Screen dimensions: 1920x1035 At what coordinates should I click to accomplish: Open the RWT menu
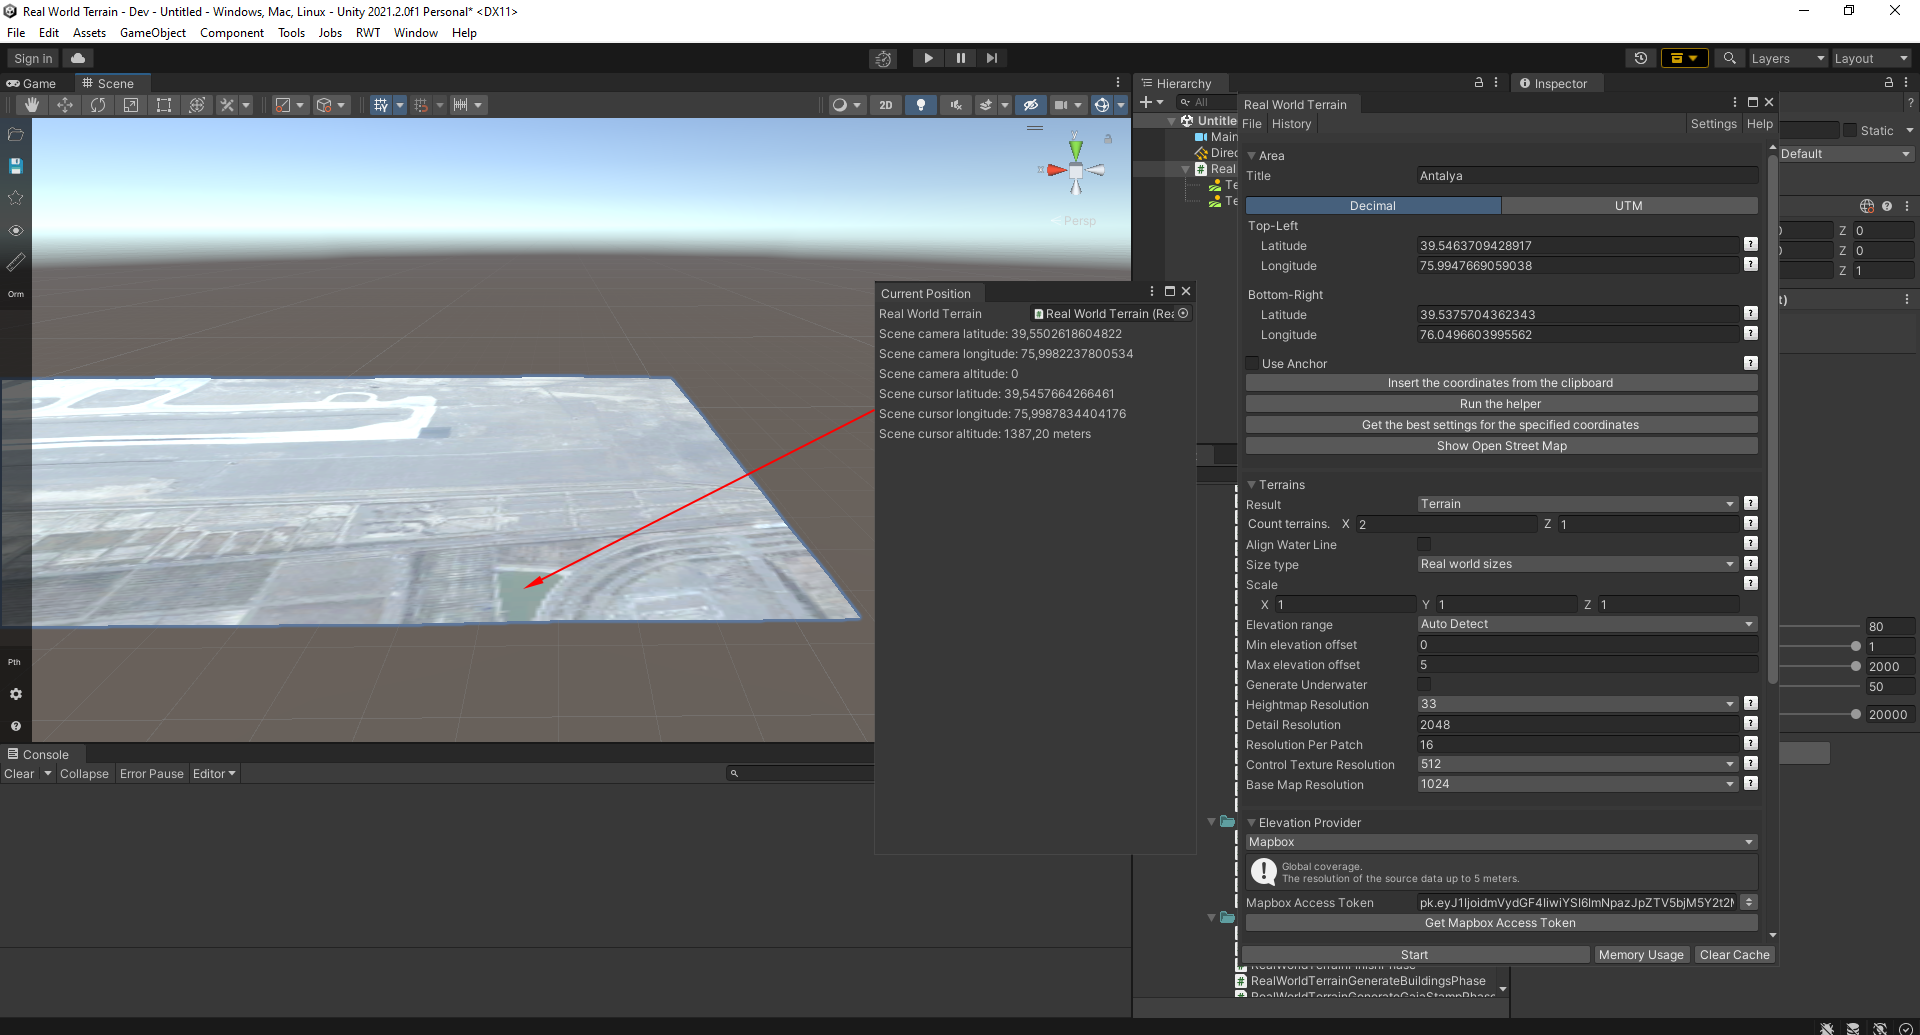[x=368, y=33]
